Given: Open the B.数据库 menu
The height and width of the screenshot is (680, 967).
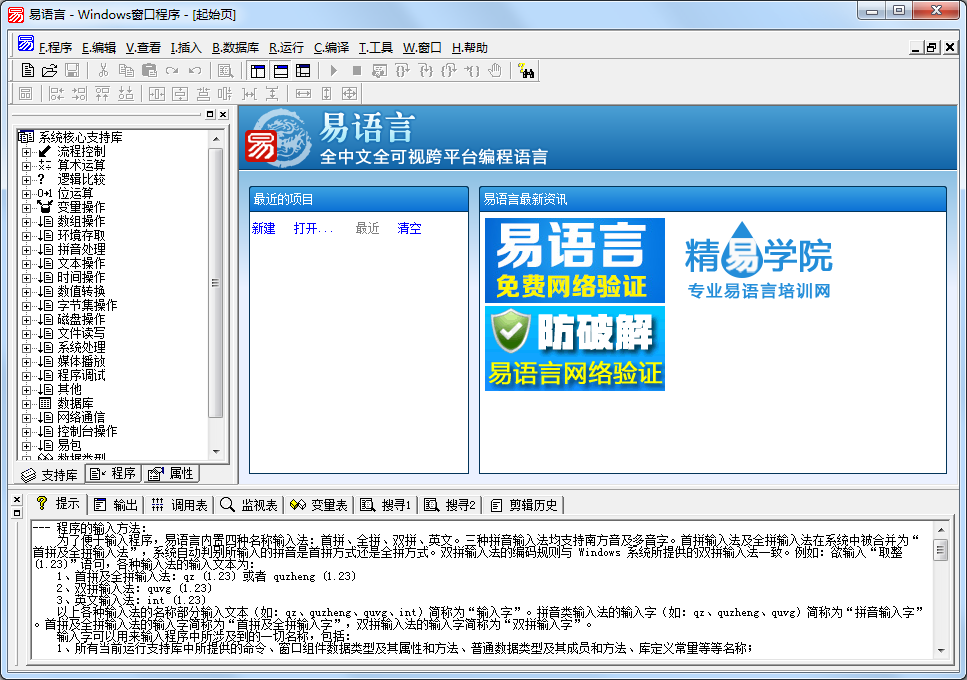Looking at the screenshot, I should (x=235, y=47).
